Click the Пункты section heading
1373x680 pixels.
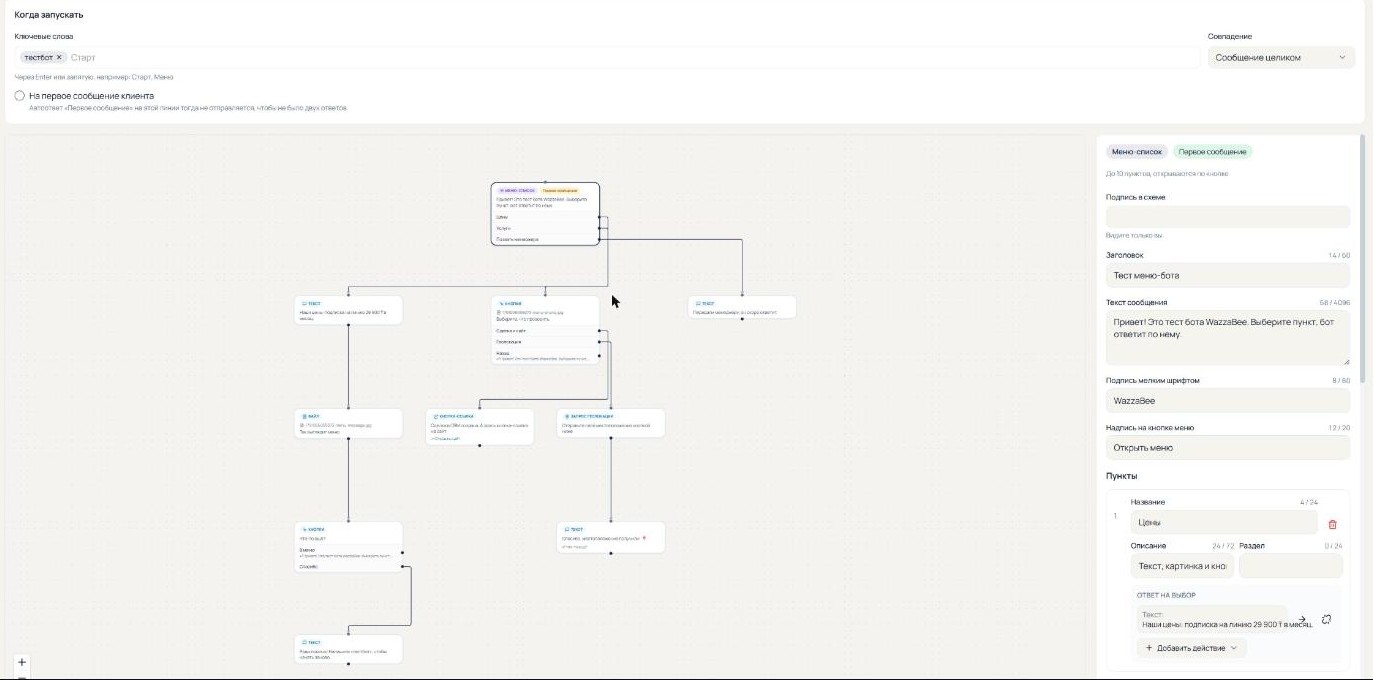click(1121, 476)
